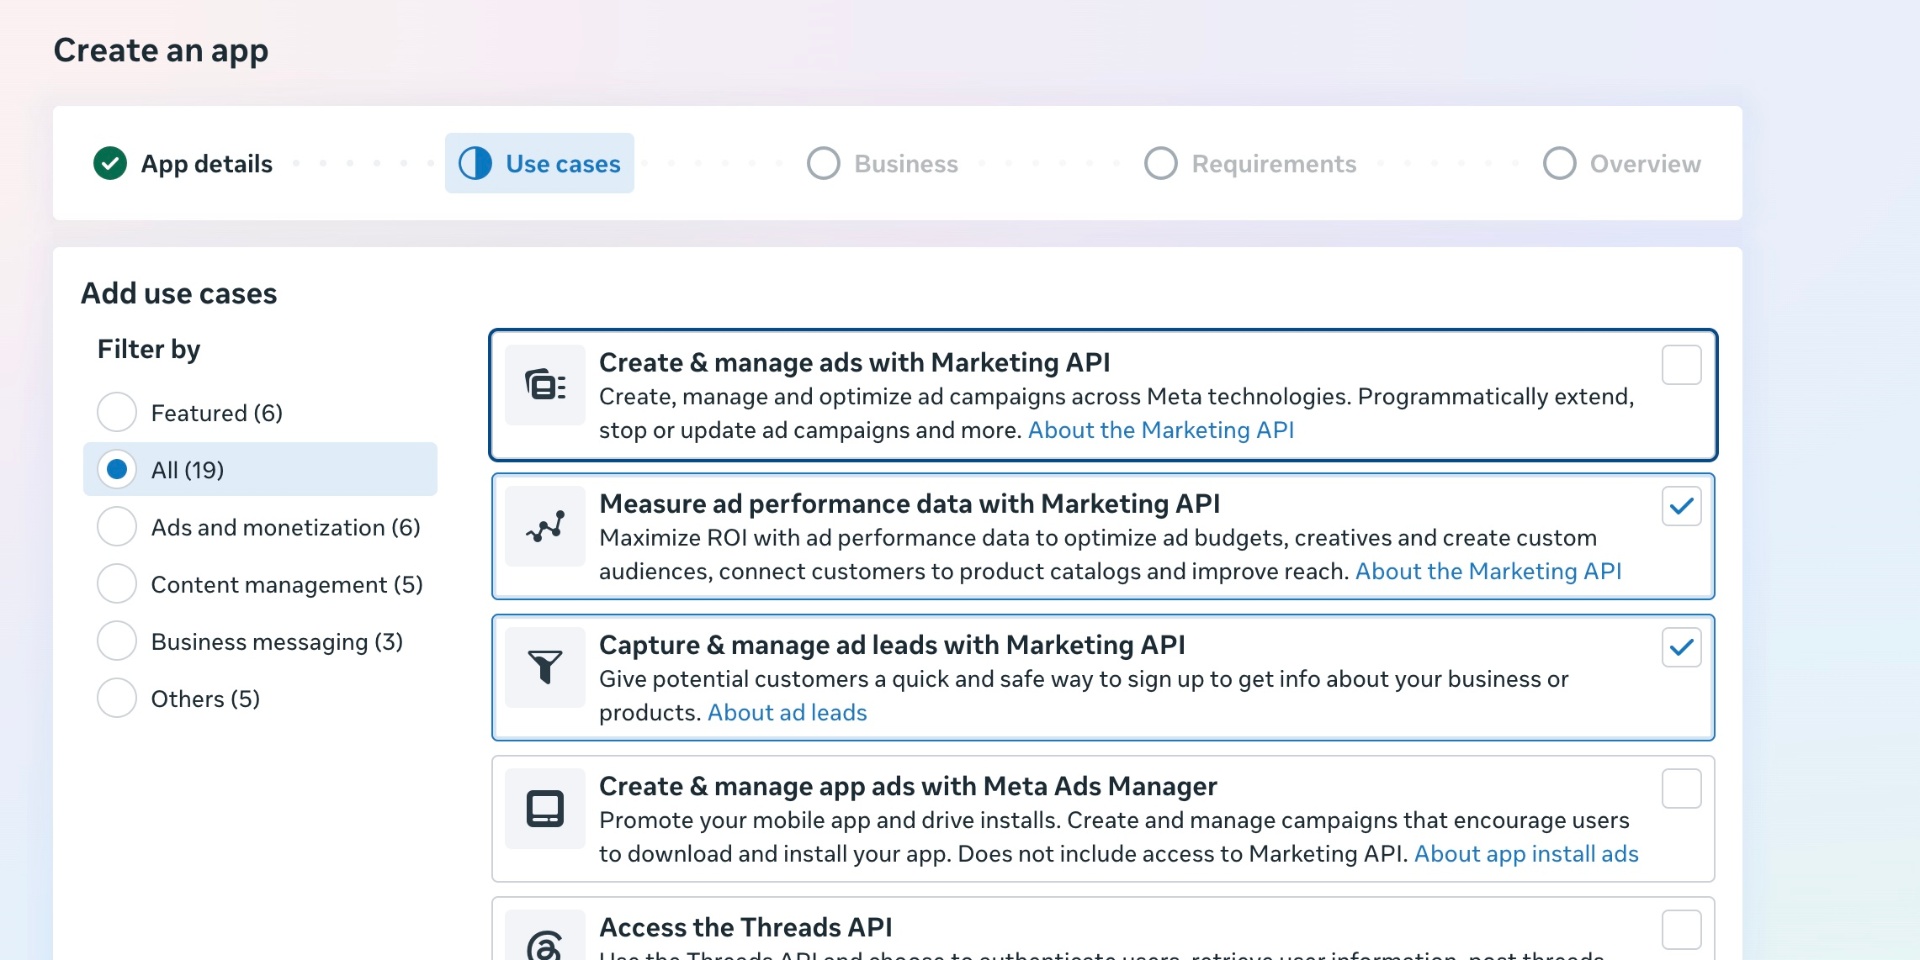
Task: Click the Threads API logo icon
Action: pos(545,944)
